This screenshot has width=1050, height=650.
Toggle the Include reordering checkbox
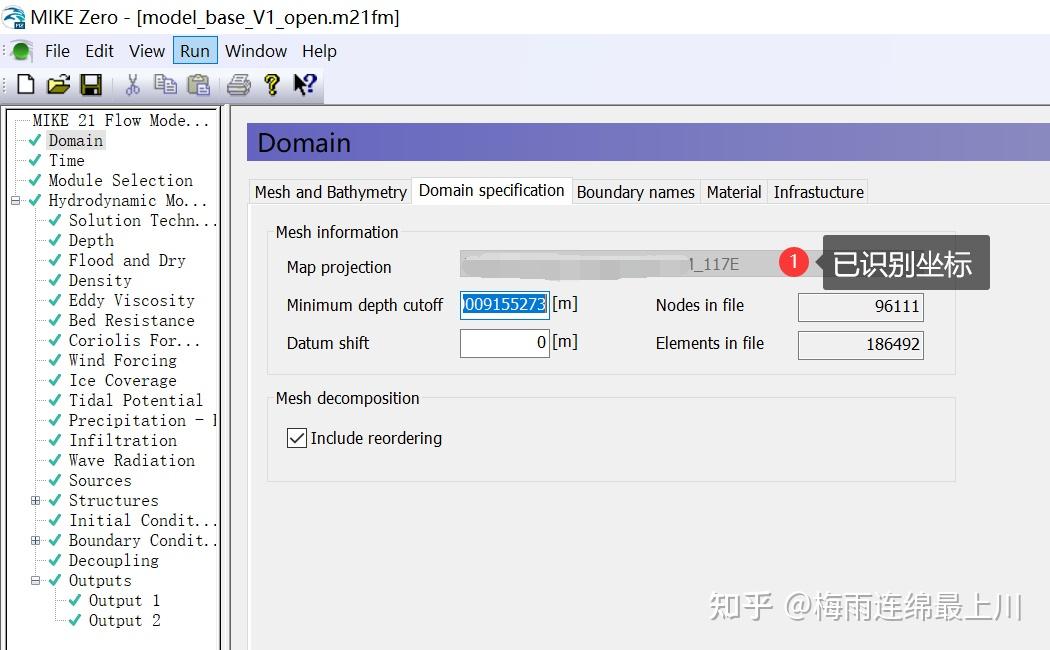coord(297,438)
